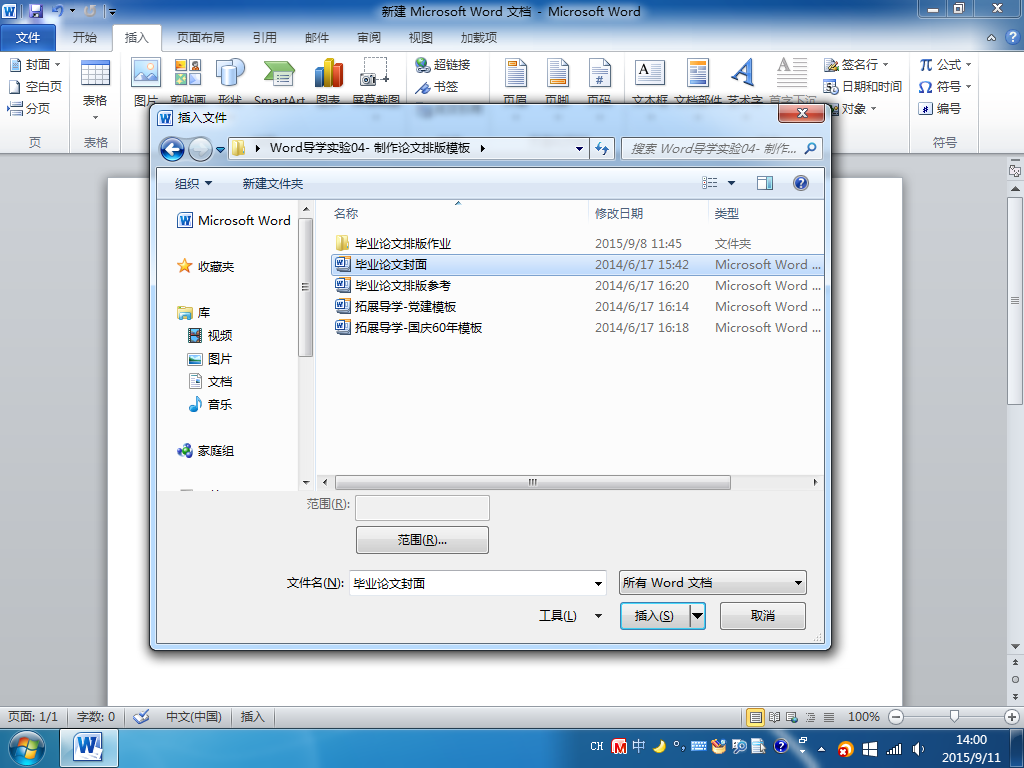Viewport: 1024px width, 768px height.
Task: Switch to Web Layout view
Action: click(792, 717)
